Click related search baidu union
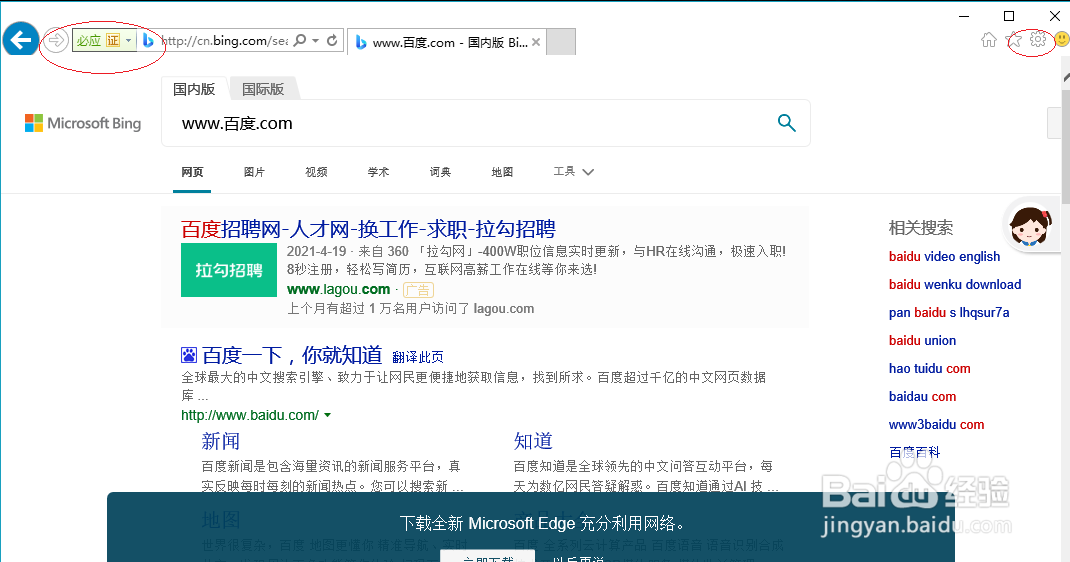This screenshot has width=1070, height=562. (922, 341)
